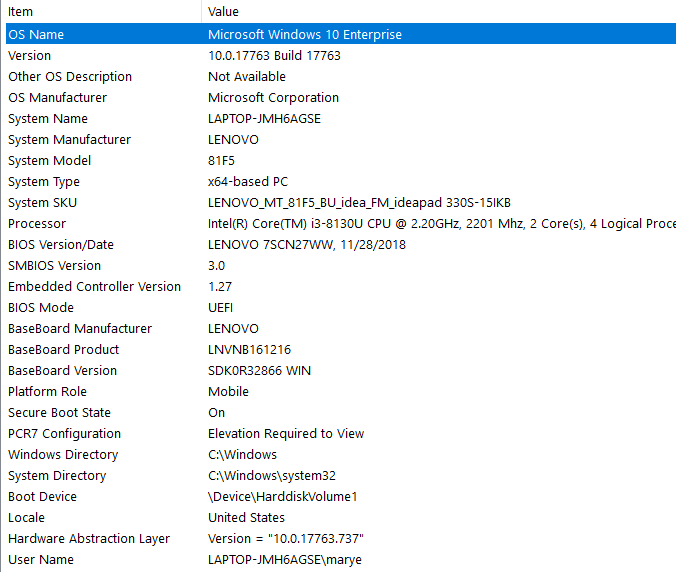Click the value Microsoft Corporation
This screenshot has height=572, width=676.
pyautogui.click(x=273, y=98)
